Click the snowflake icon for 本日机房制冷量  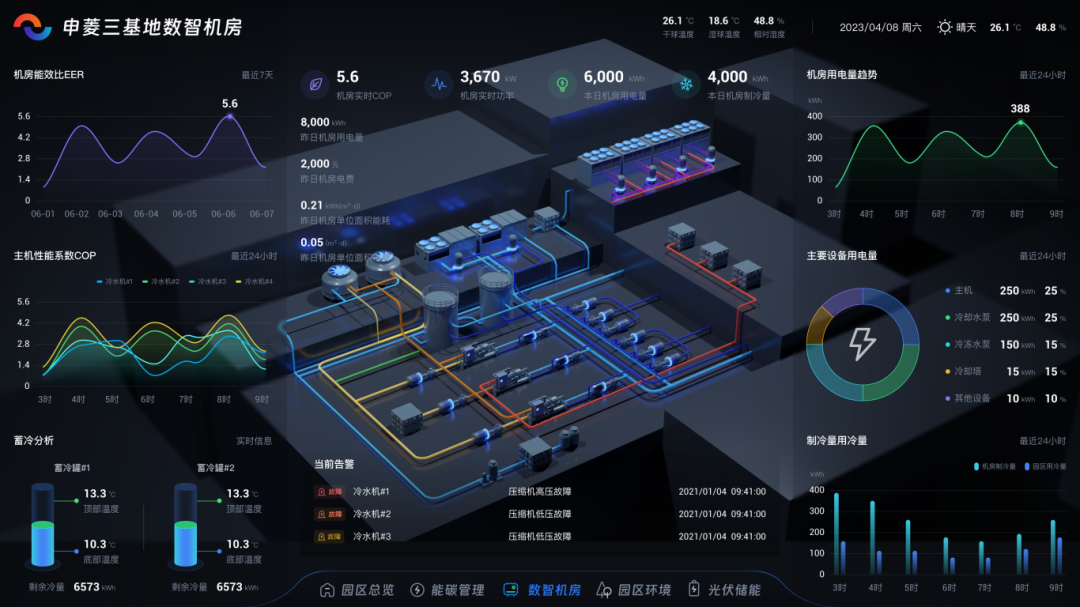pos(687,85)
